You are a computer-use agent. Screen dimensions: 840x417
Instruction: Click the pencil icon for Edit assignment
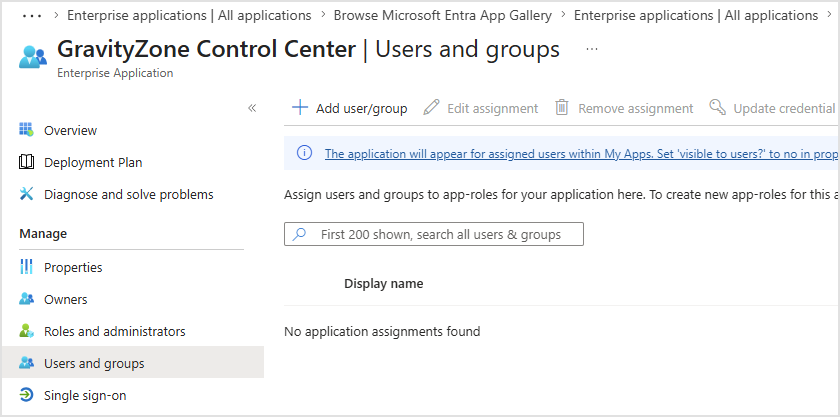[431, 108]
